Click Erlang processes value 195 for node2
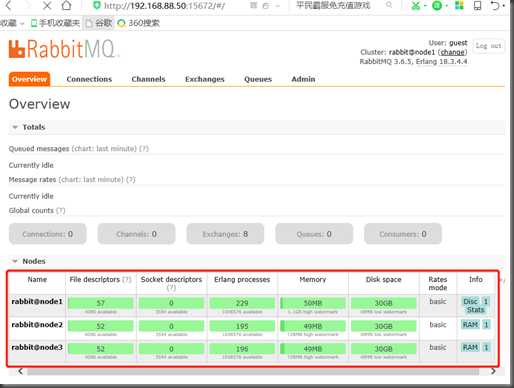This screenshot has height=388, width=514. [x=242, y=326]
